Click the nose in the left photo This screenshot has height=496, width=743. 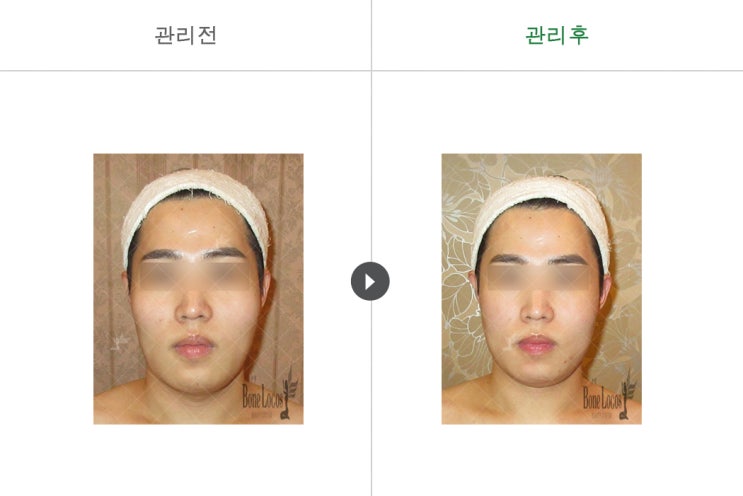pos(193,307)
